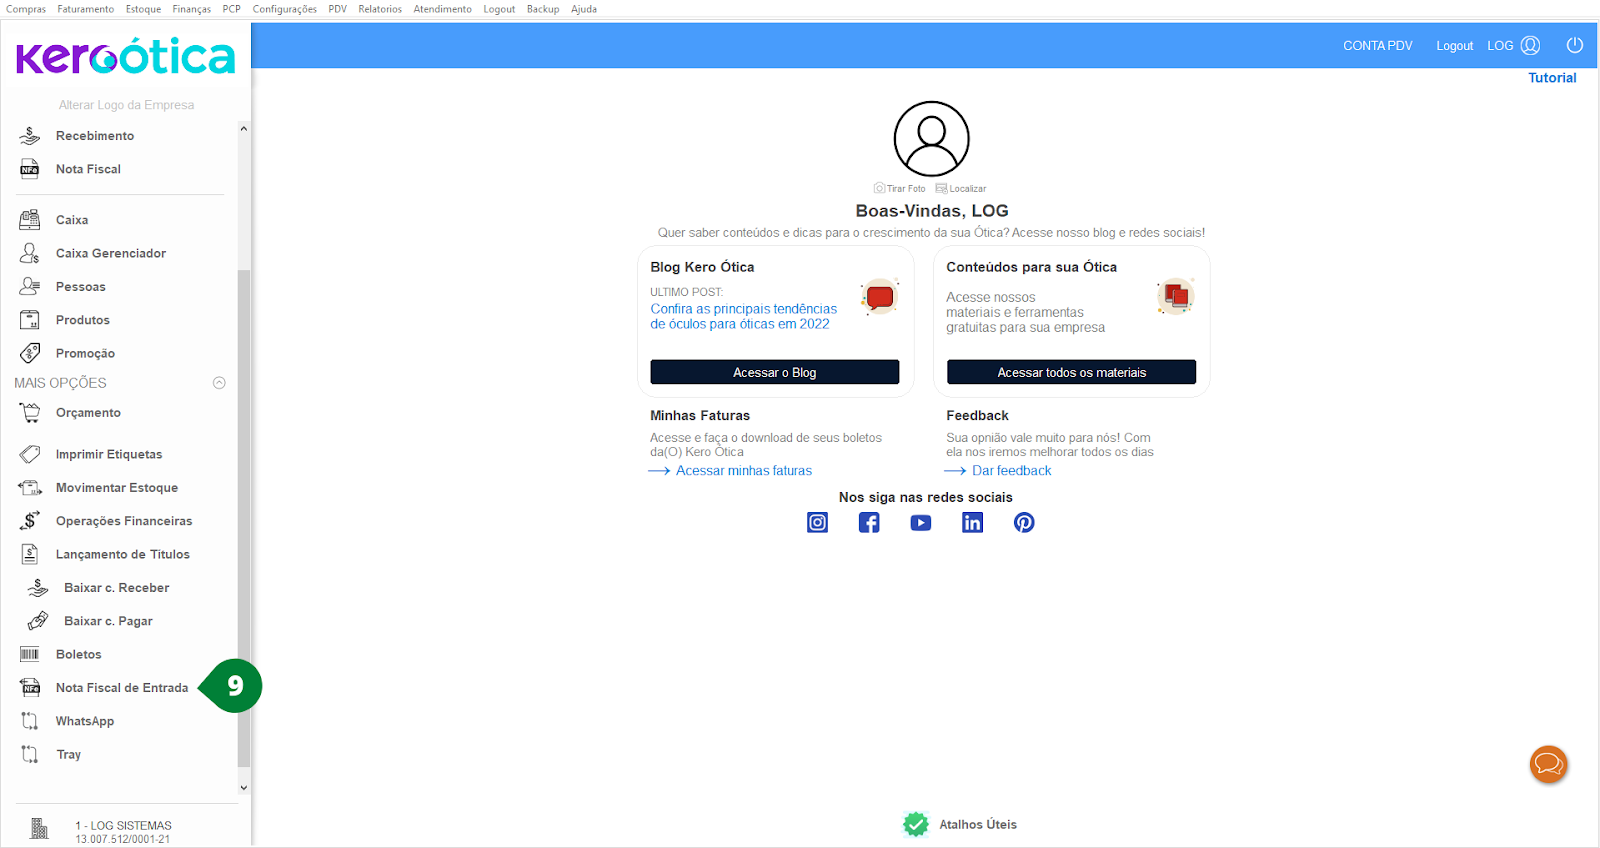1600x848 pixels.
Task: Click Acessar todos os materiais button
Action: 1071,372
